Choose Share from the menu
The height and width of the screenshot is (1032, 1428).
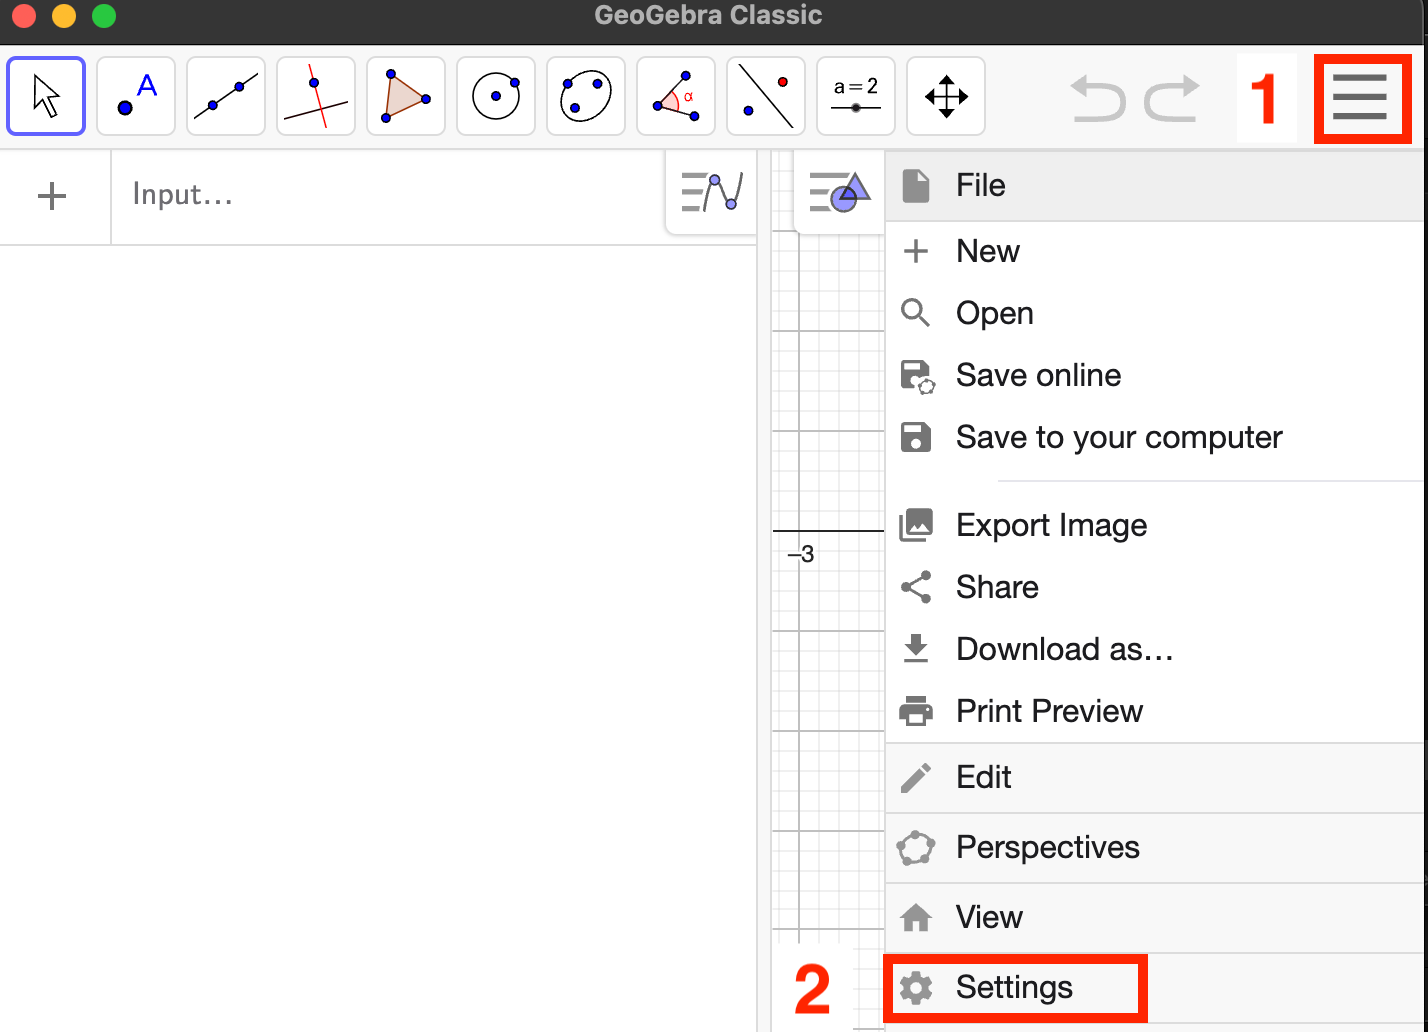coord(1155,587)
